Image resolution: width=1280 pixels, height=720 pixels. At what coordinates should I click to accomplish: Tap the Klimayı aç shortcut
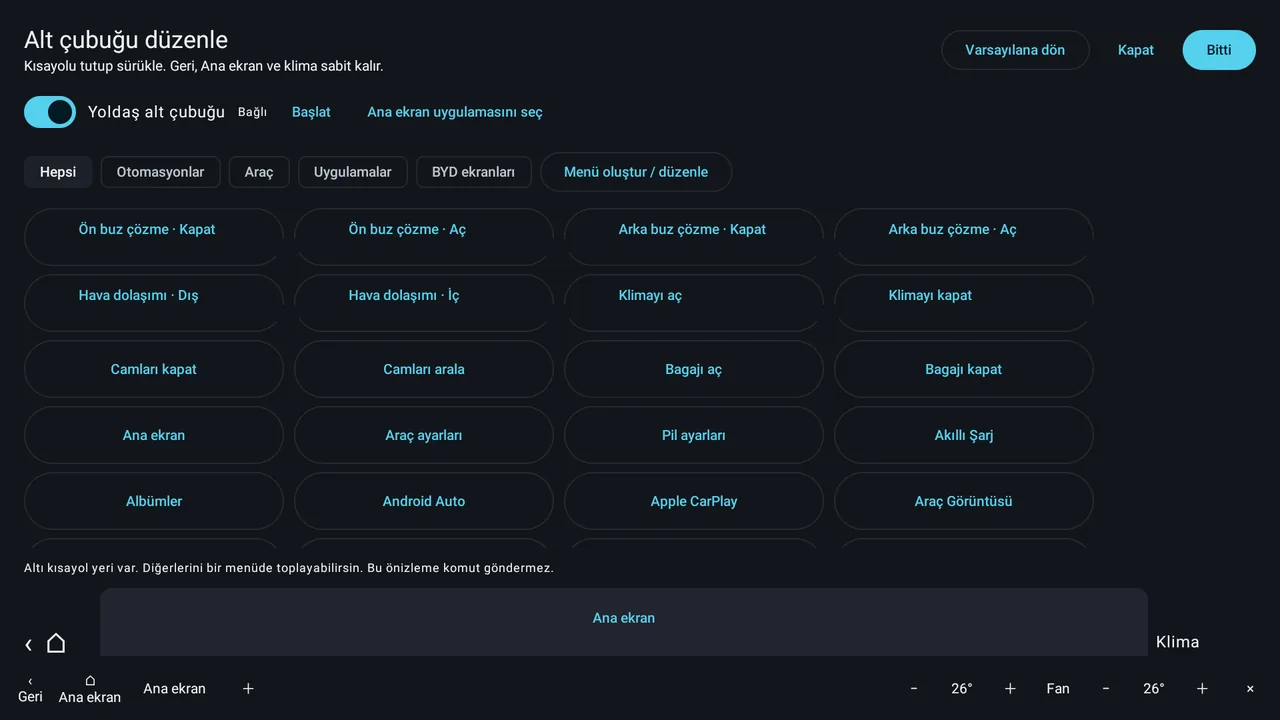[694, 303]
